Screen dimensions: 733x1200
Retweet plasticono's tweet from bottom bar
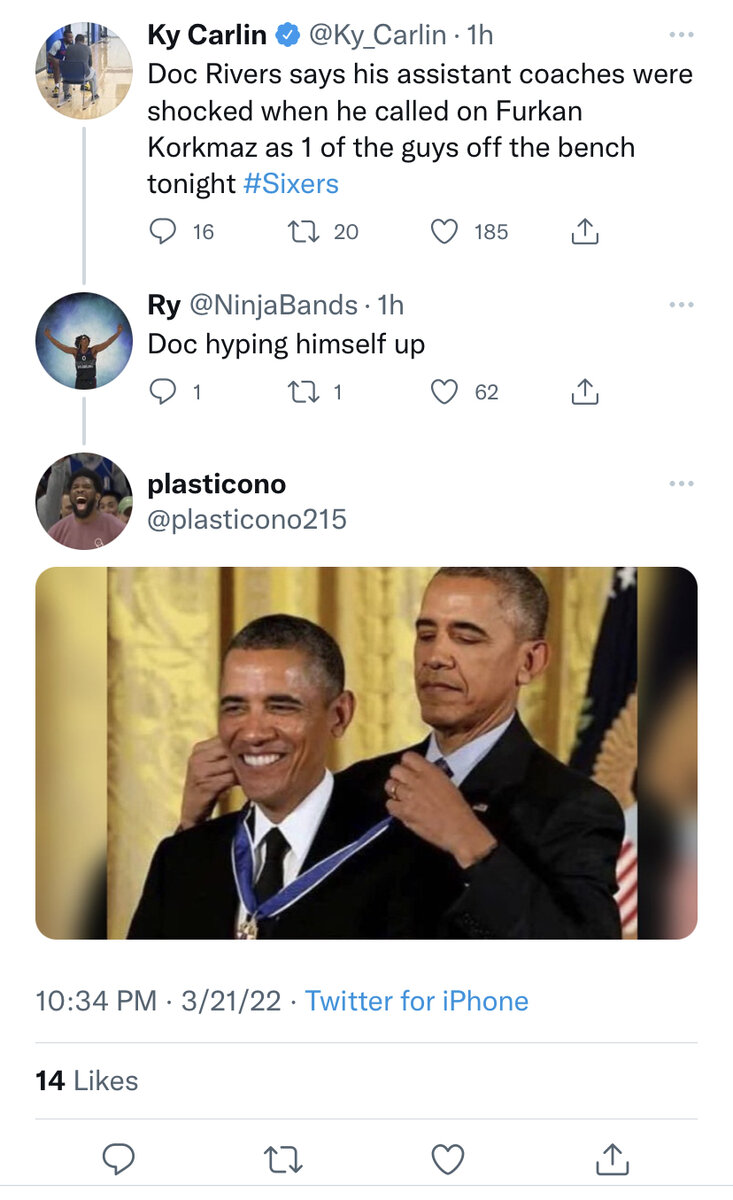point(283,1160)
